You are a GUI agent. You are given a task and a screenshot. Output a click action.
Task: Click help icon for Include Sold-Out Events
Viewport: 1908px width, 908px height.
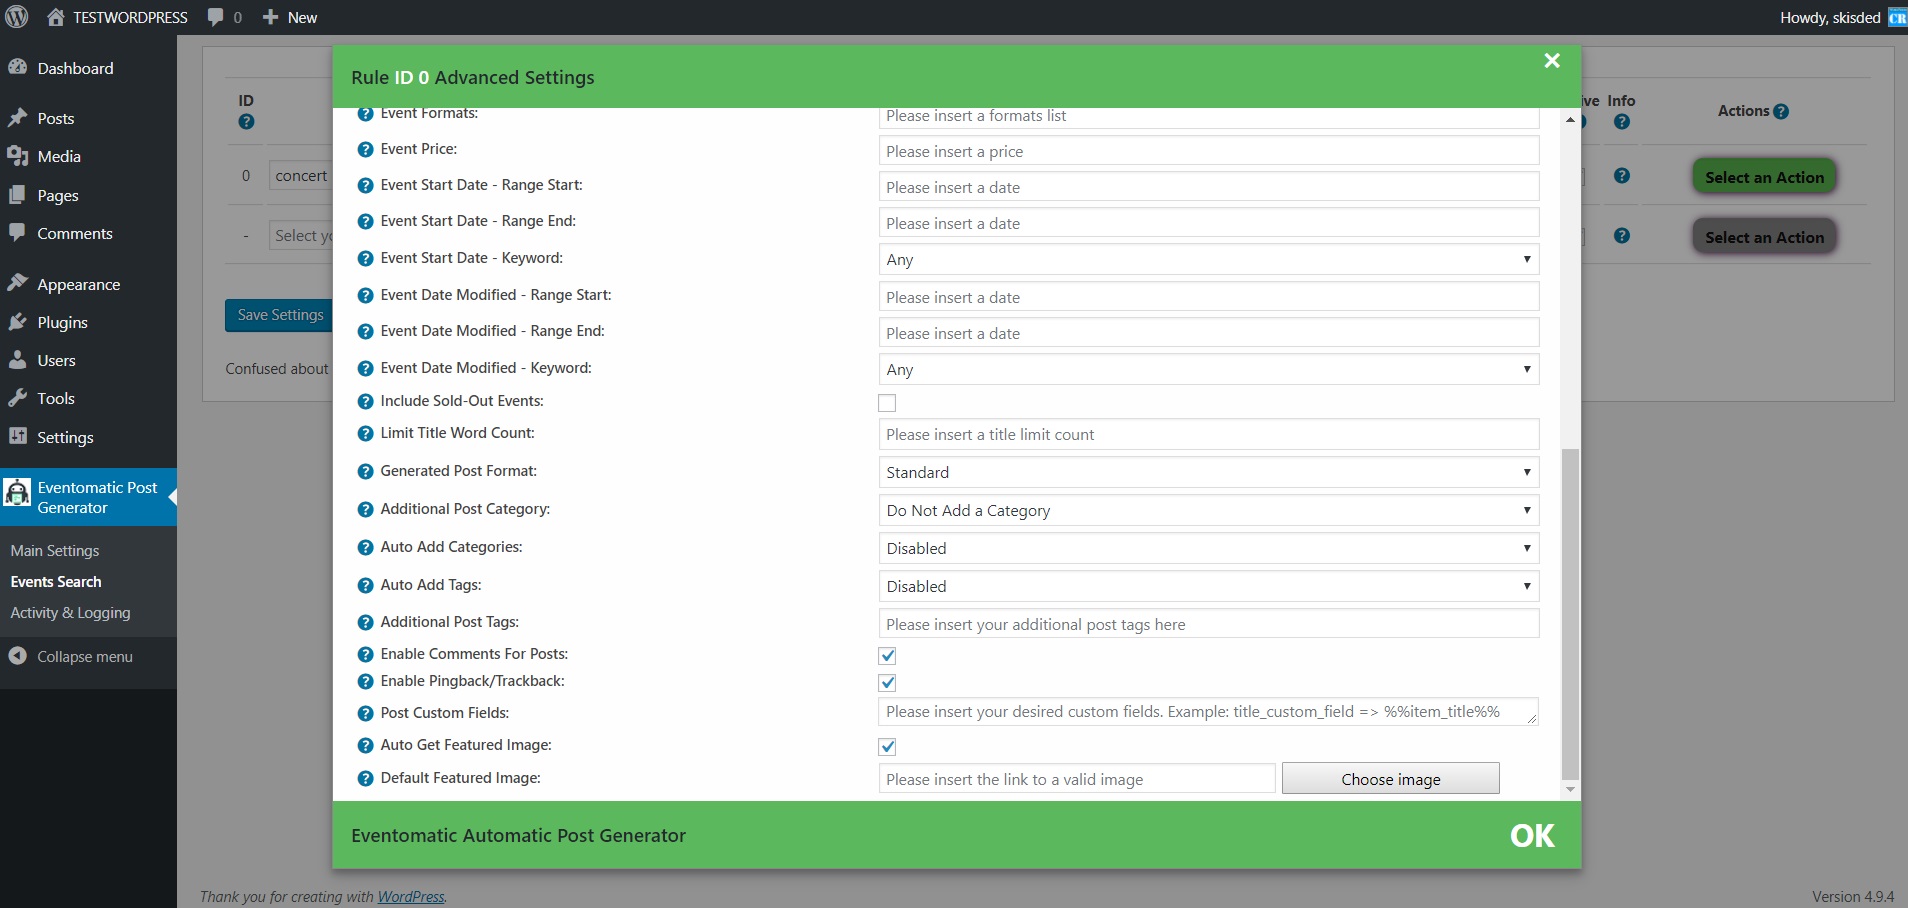[x=365, y=402]
